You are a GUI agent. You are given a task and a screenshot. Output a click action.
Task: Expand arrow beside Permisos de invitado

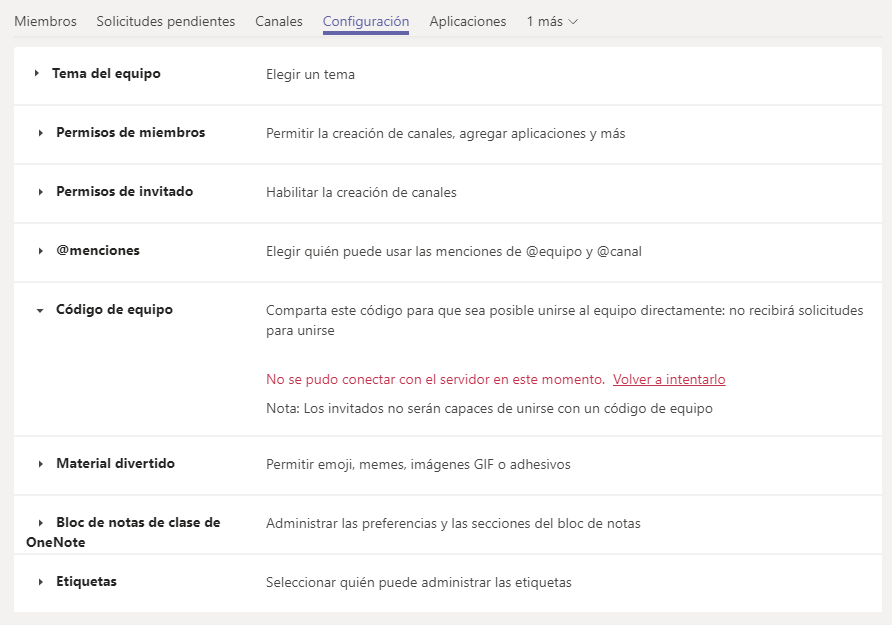click(40, 192)
